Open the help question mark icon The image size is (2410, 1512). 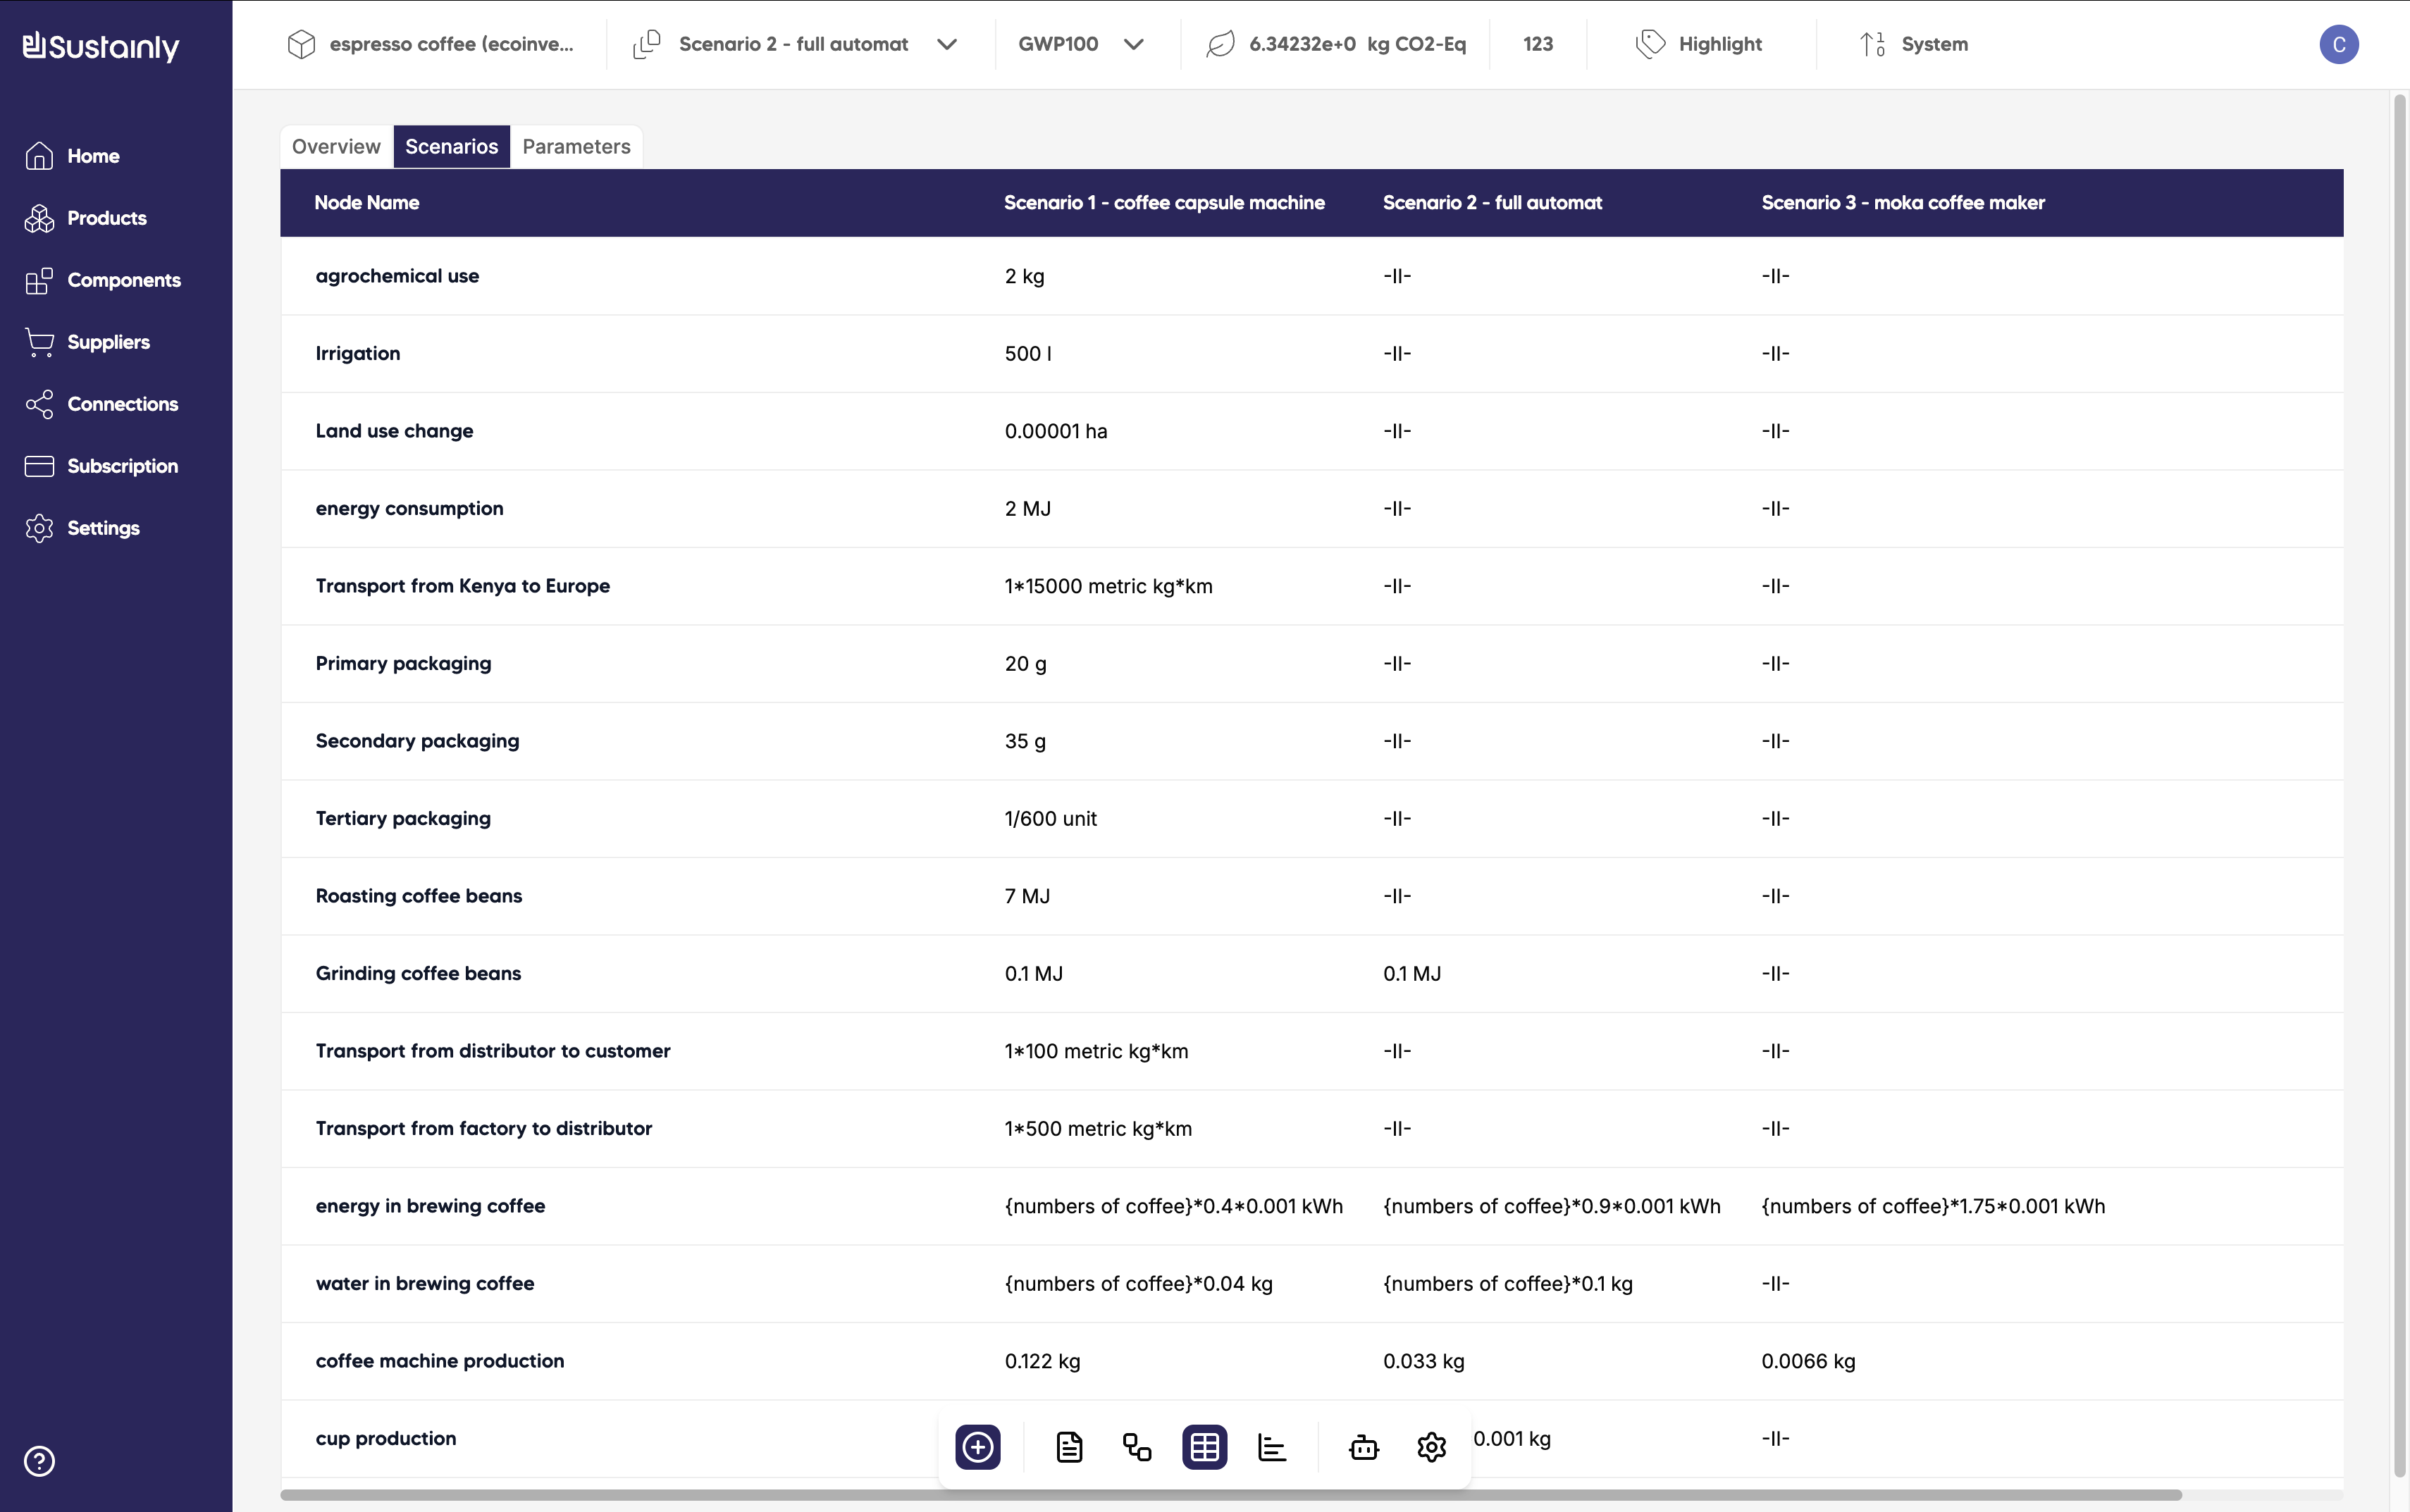39,1461
